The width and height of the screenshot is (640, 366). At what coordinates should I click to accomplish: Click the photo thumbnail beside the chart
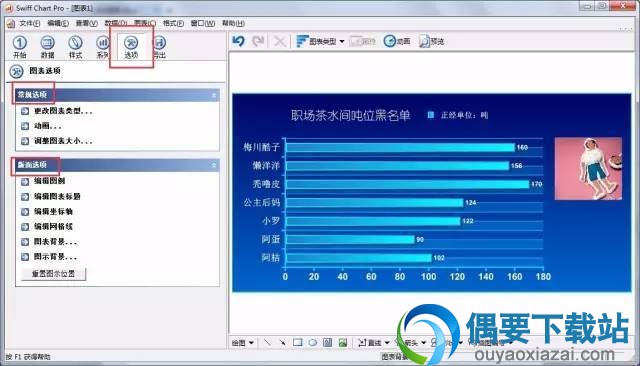pyautogui.click(x=588, y=169)
